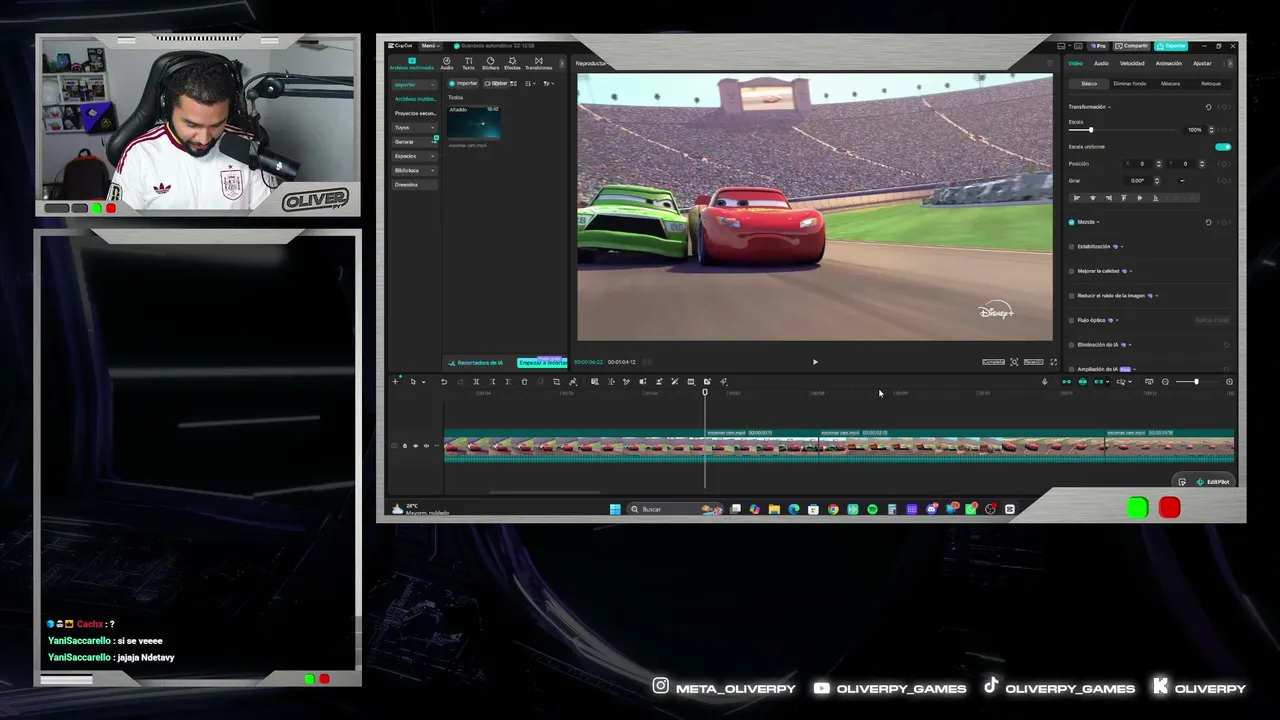
Task: Reset the Mezcla settings
Action: (x=1208, y=222)
